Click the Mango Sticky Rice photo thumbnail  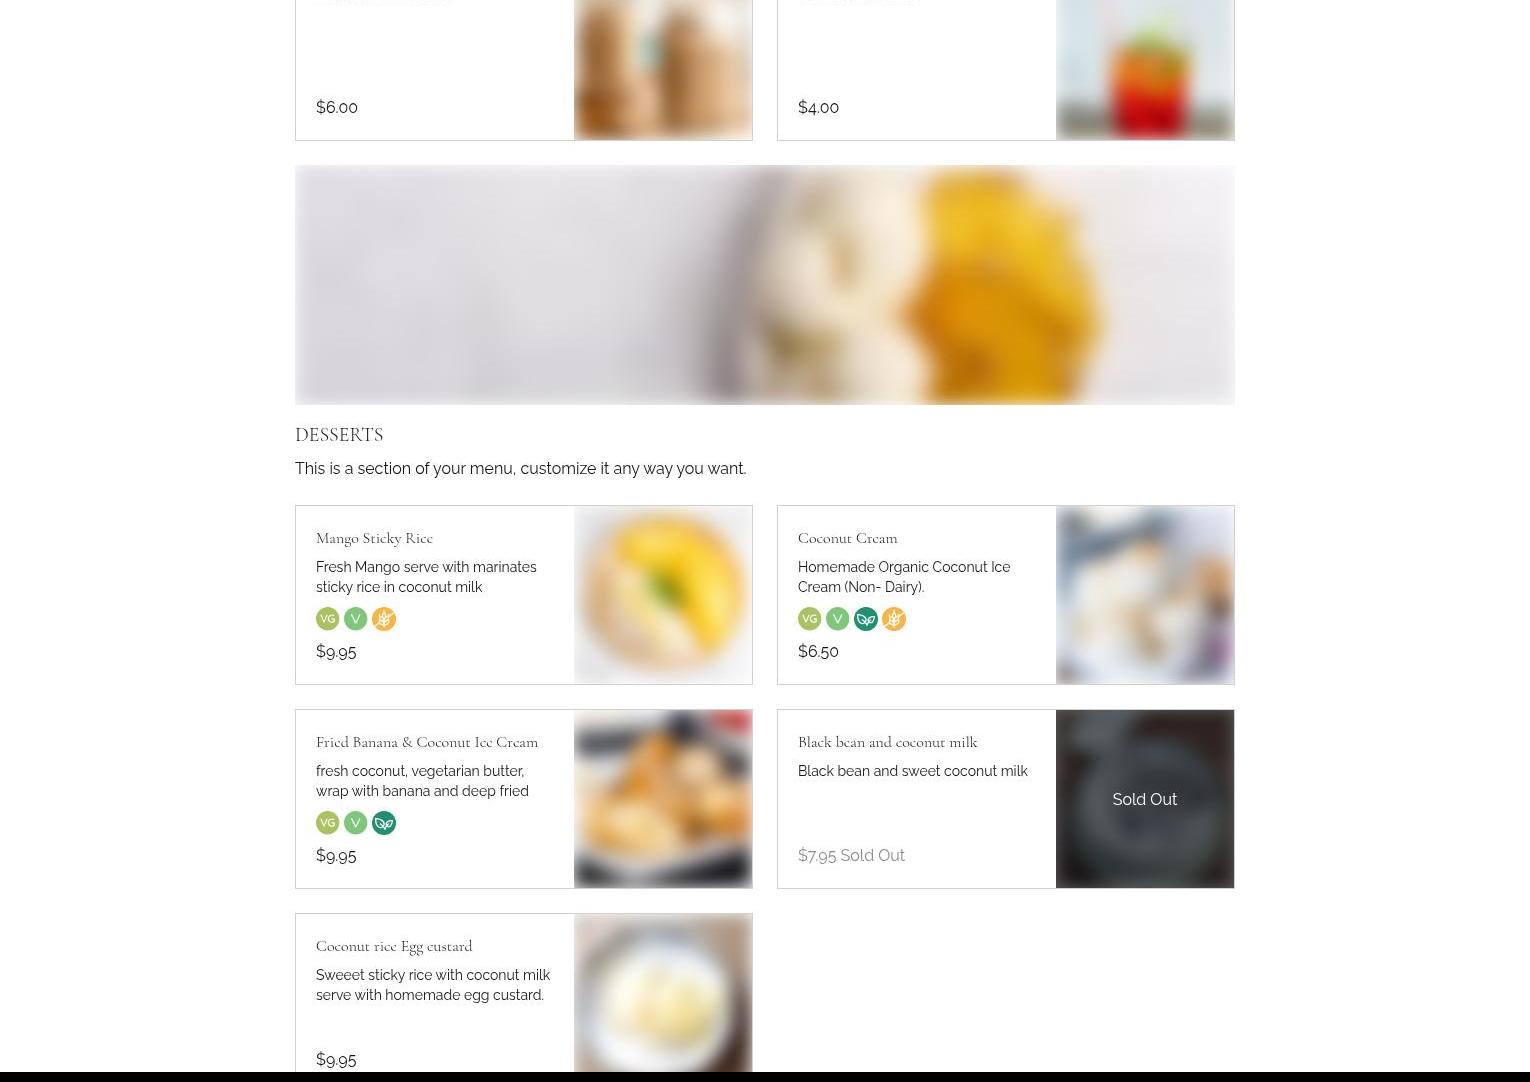click(x=663, y=595)
